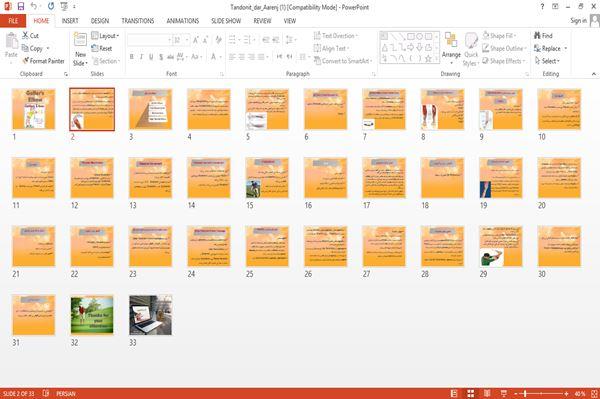The height and width of the screenshot is (399, 600).
Task: Open the Layout dropdown
Action: 105,36
